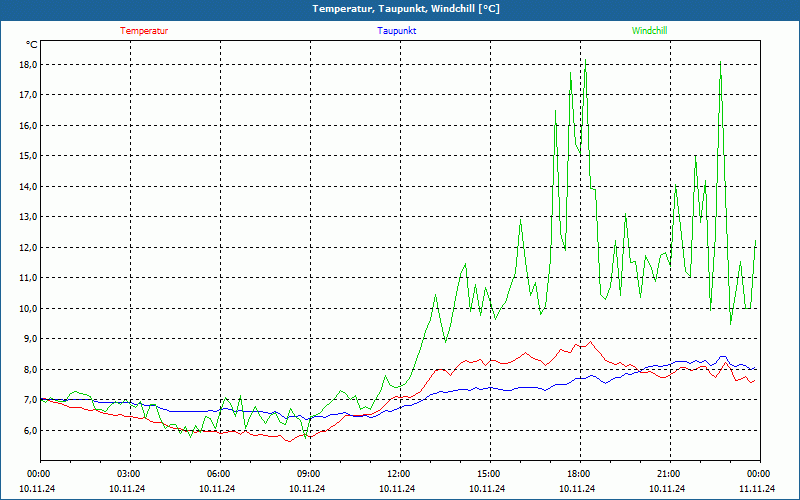Click the 12,0 value on the y-axis
The height and width of the screenshot is (500, 800).
pyautogui.click(x=27, y=247)
